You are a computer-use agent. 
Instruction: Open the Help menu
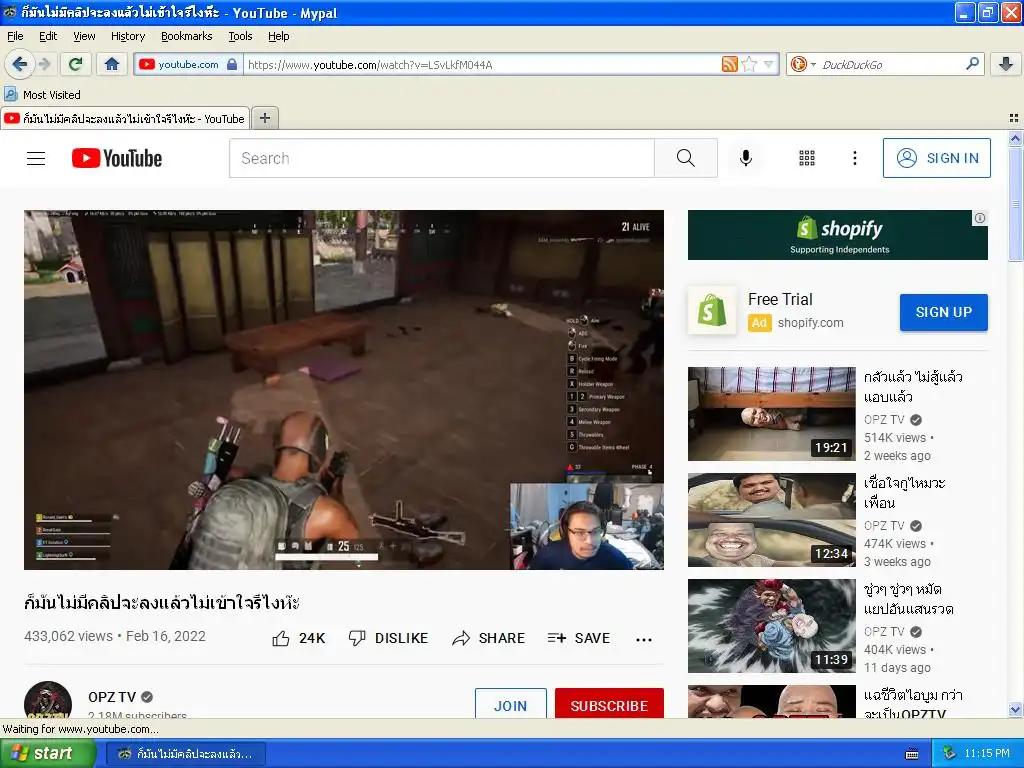pos(279,36)
